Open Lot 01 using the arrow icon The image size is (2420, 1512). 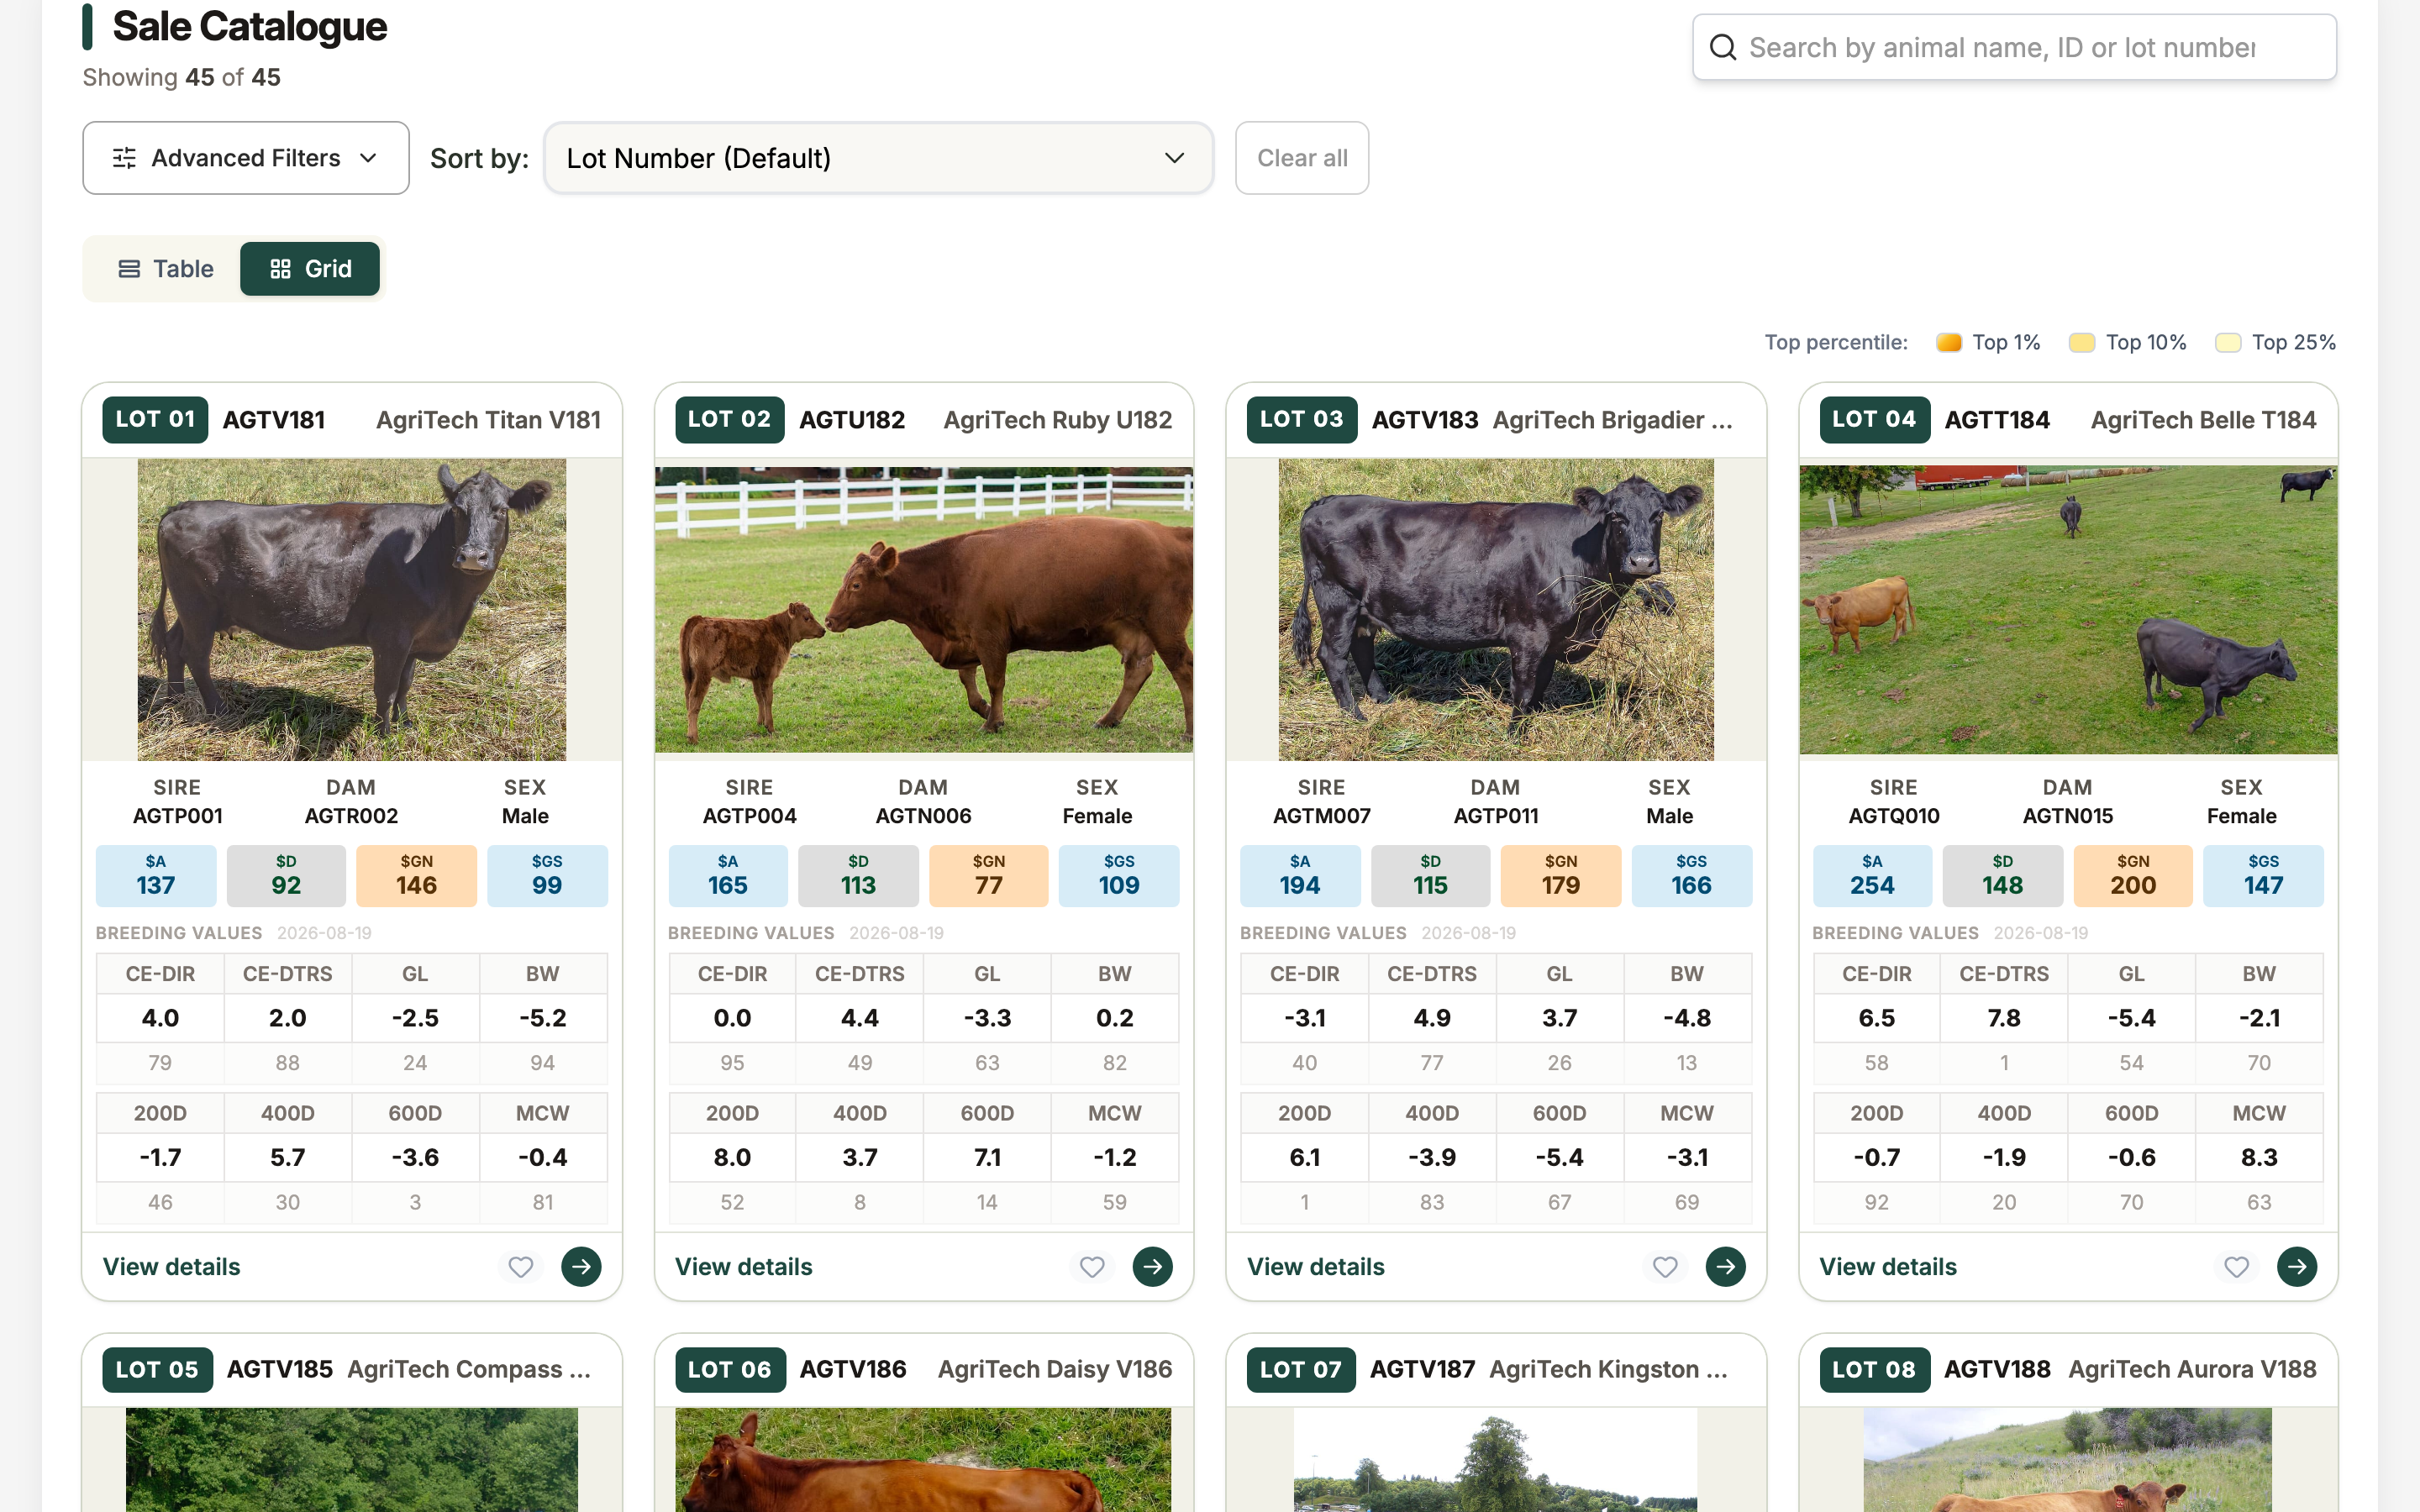581,1267
